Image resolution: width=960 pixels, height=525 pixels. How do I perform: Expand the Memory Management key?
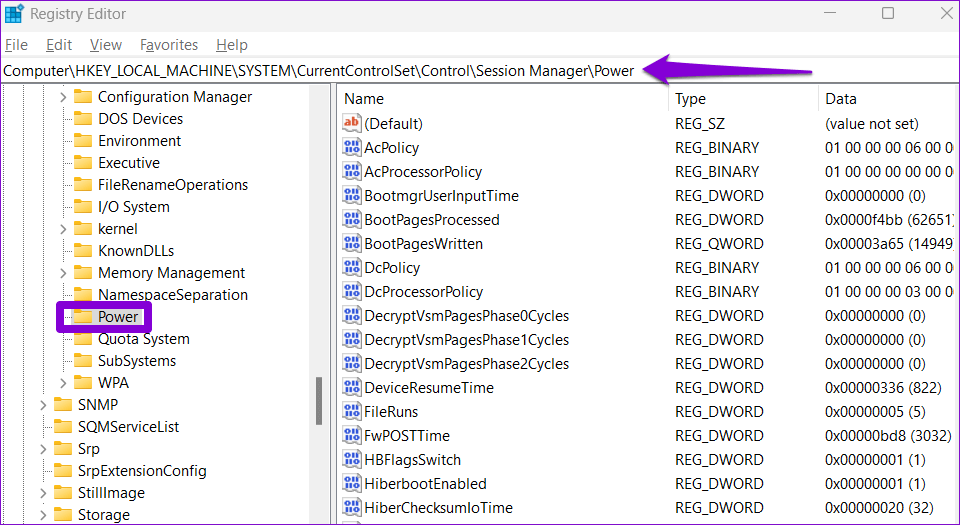[63, 273]
